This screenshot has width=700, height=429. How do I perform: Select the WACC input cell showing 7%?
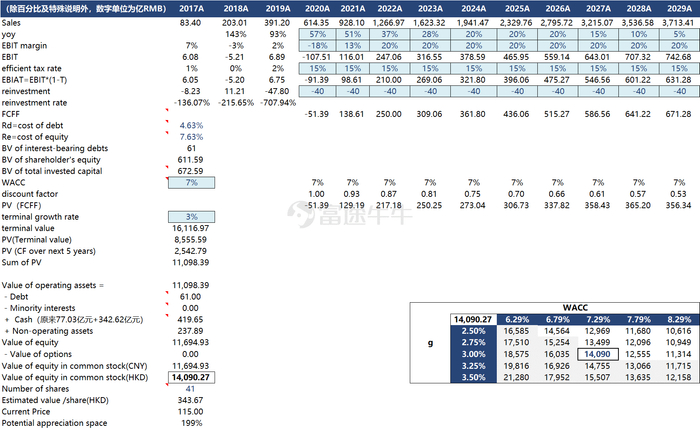pos(192,183)
